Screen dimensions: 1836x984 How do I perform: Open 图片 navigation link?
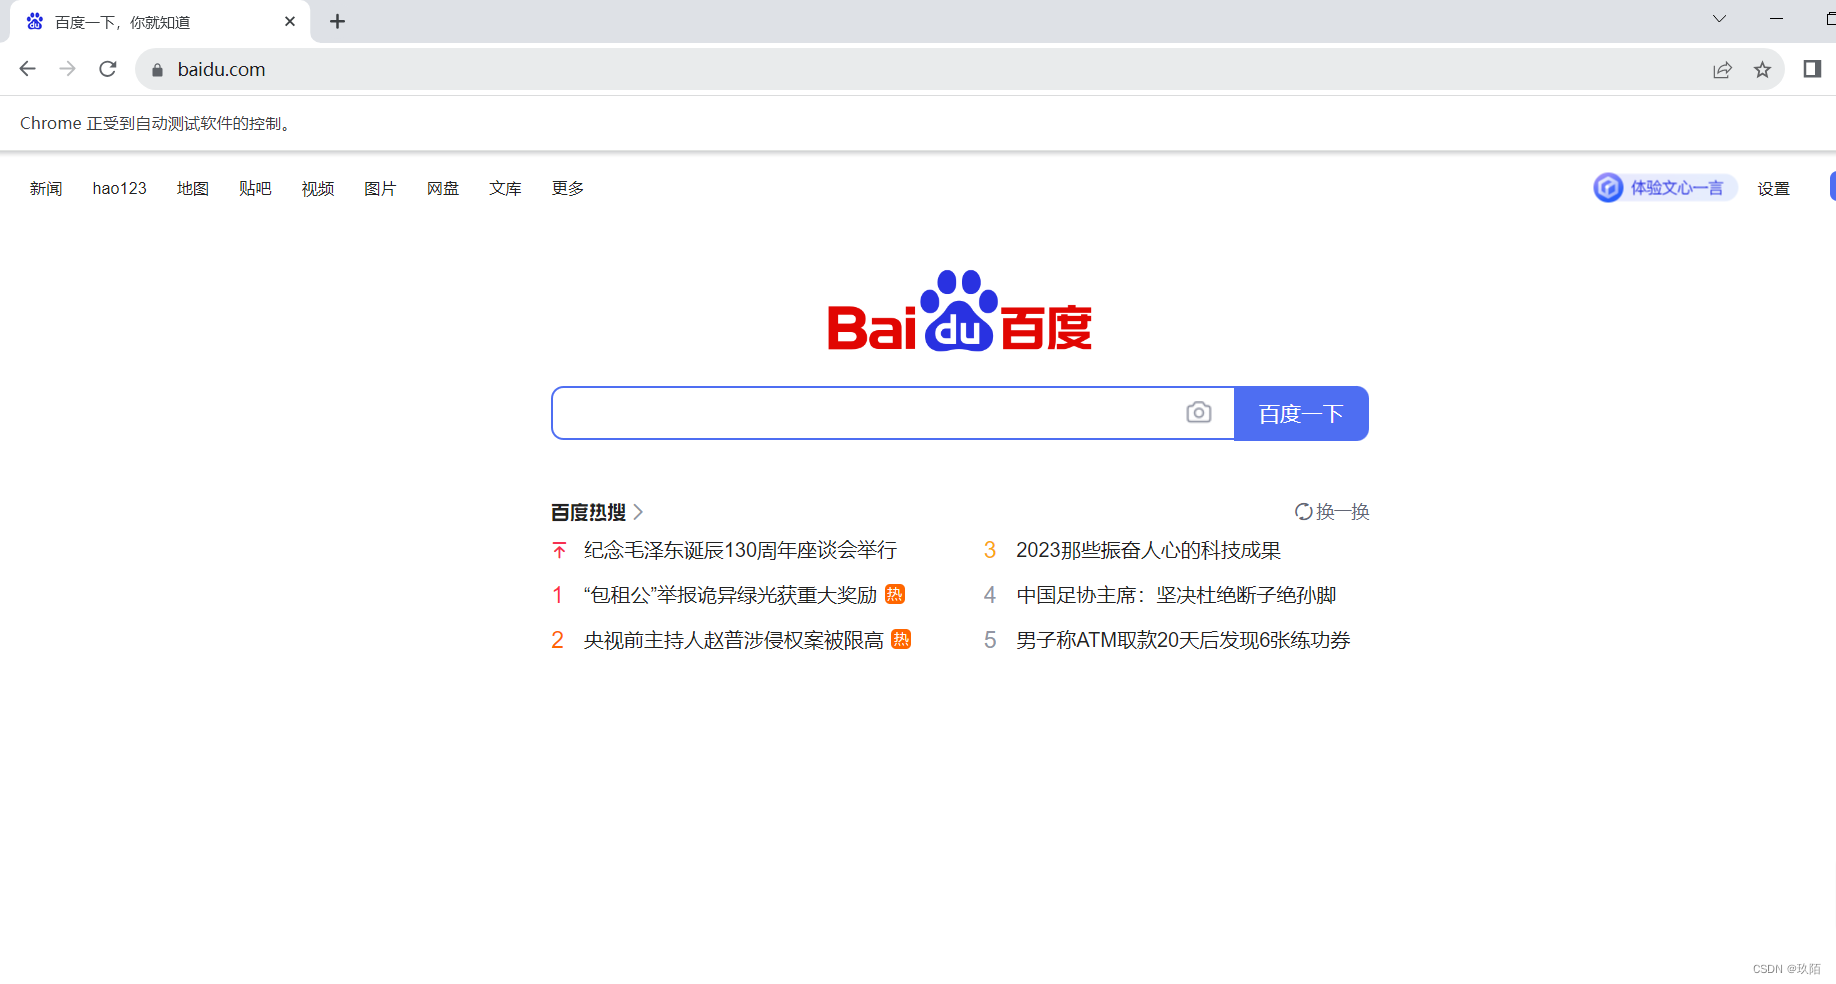pyautogui.click(x=380, y=188)
